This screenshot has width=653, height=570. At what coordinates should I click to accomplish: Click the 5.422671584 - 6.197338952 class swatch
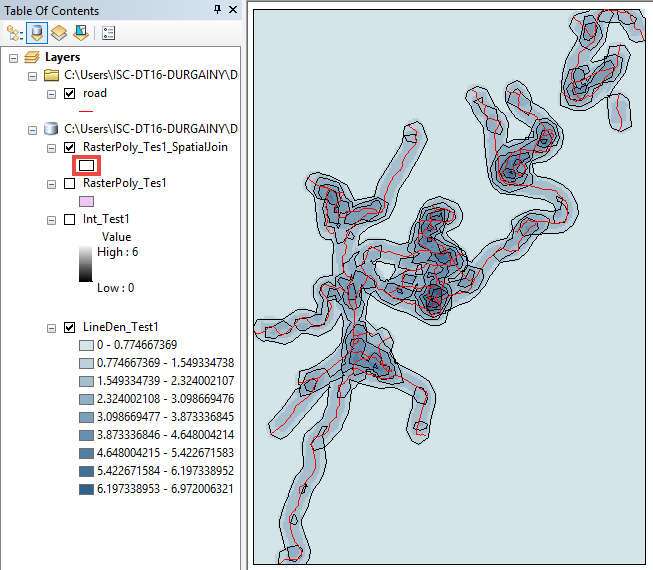(x=86, y=471)
